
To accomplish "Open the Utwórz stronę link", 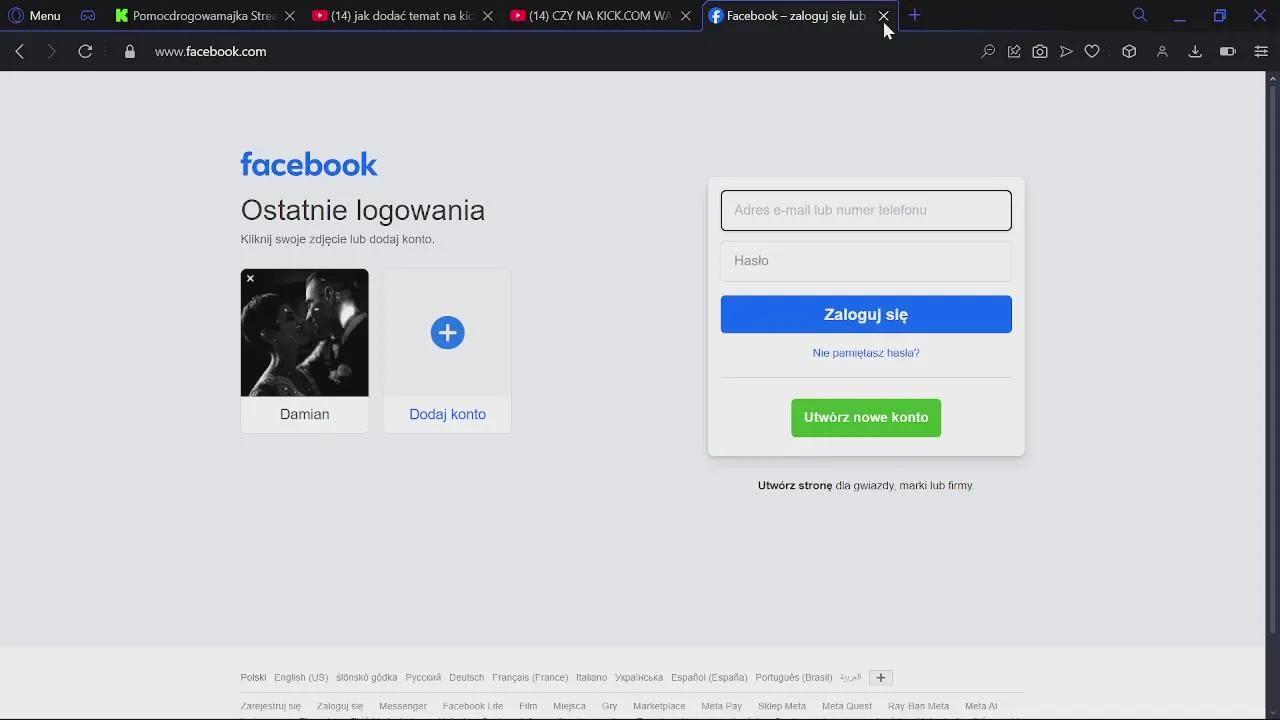I will coord(795,485).
